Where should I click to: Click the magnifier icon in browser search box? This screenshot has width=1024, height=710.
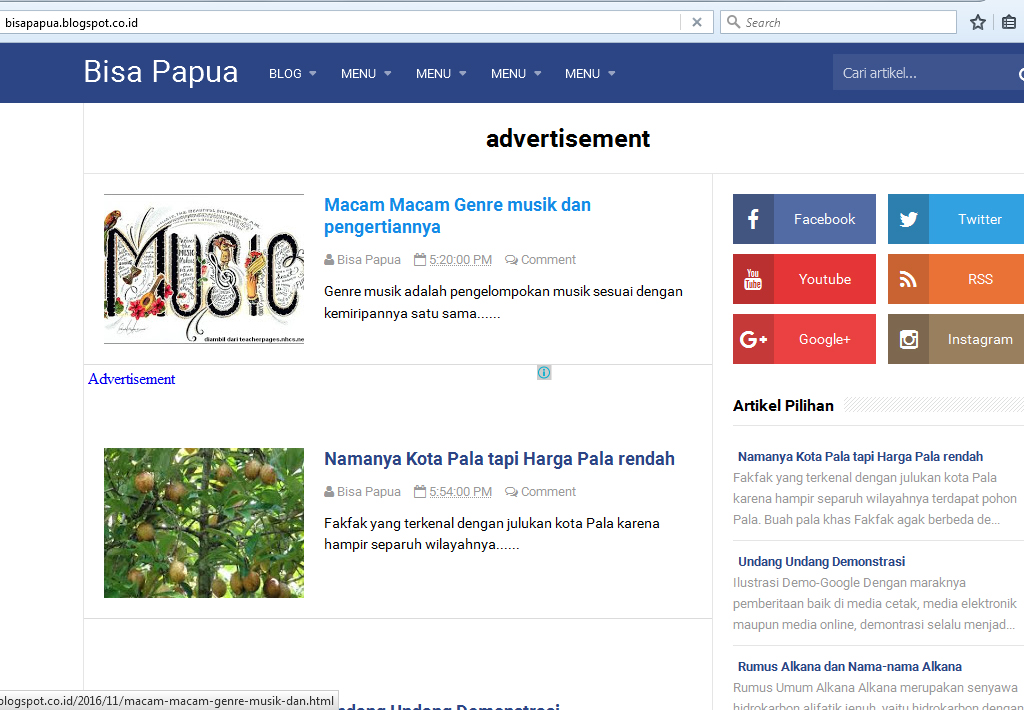[x=733, y=22]
